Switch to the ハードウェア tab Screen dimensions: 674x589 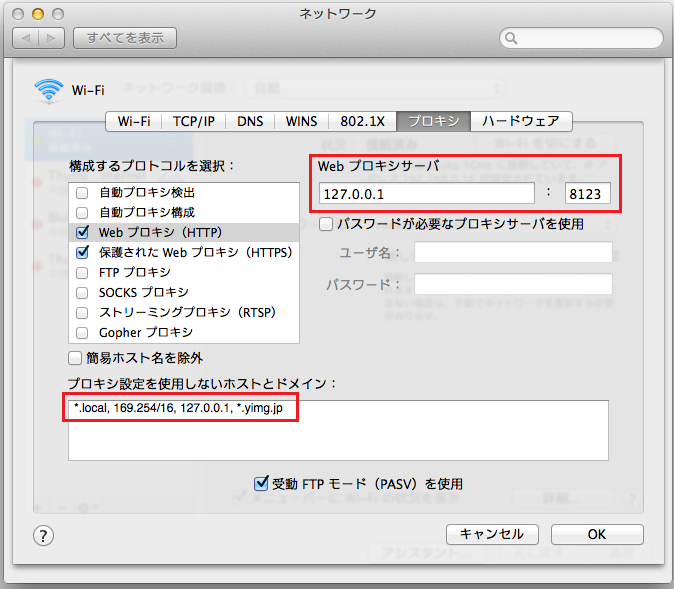pyautogui.click(x=521, y=121)
